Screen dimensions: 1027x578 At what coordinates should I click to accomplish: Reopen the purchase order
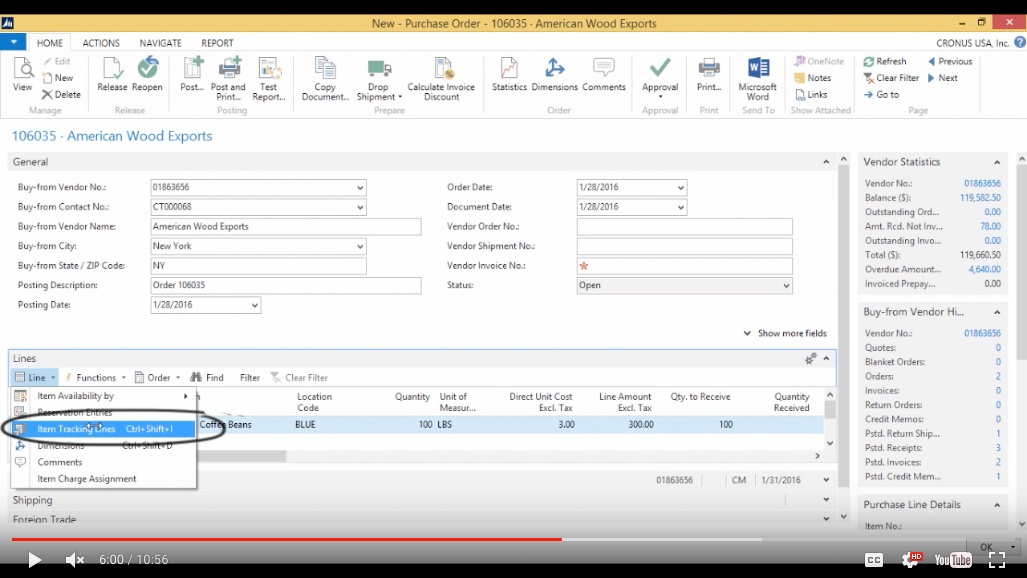point(147,75)
